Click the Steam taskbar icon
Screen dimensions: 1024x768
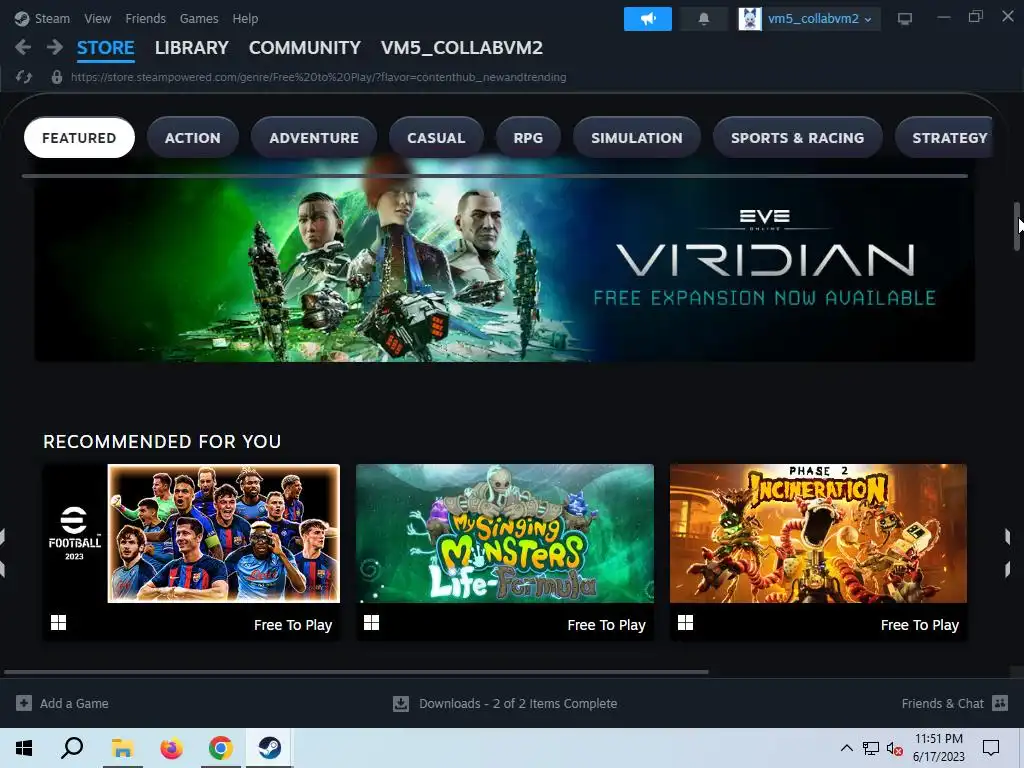269,748
